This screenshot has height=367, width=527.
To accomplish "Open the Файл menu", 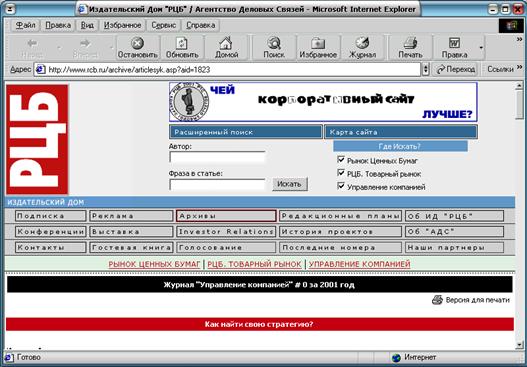I will [26, 25].
